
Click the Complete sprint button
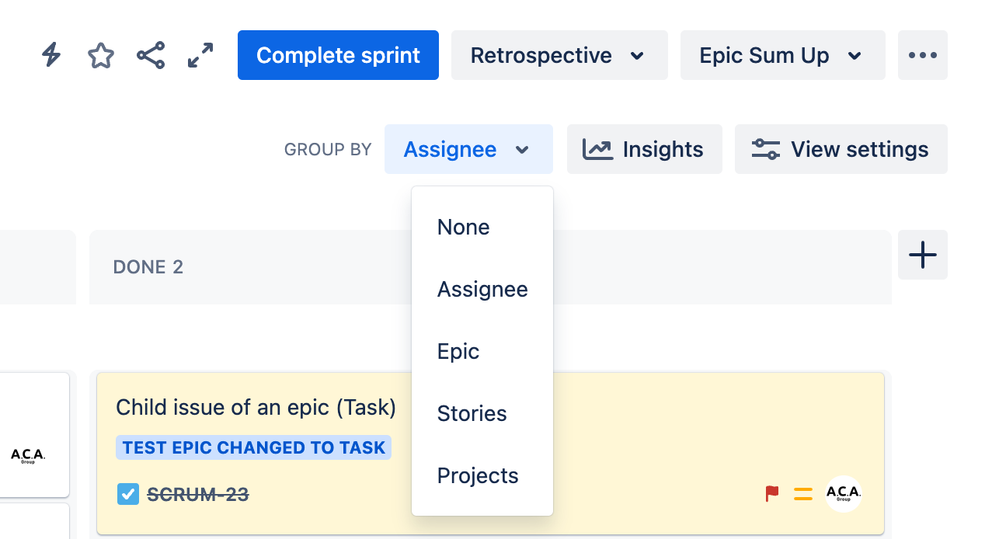pyautogui.click(x=338, y=55)
